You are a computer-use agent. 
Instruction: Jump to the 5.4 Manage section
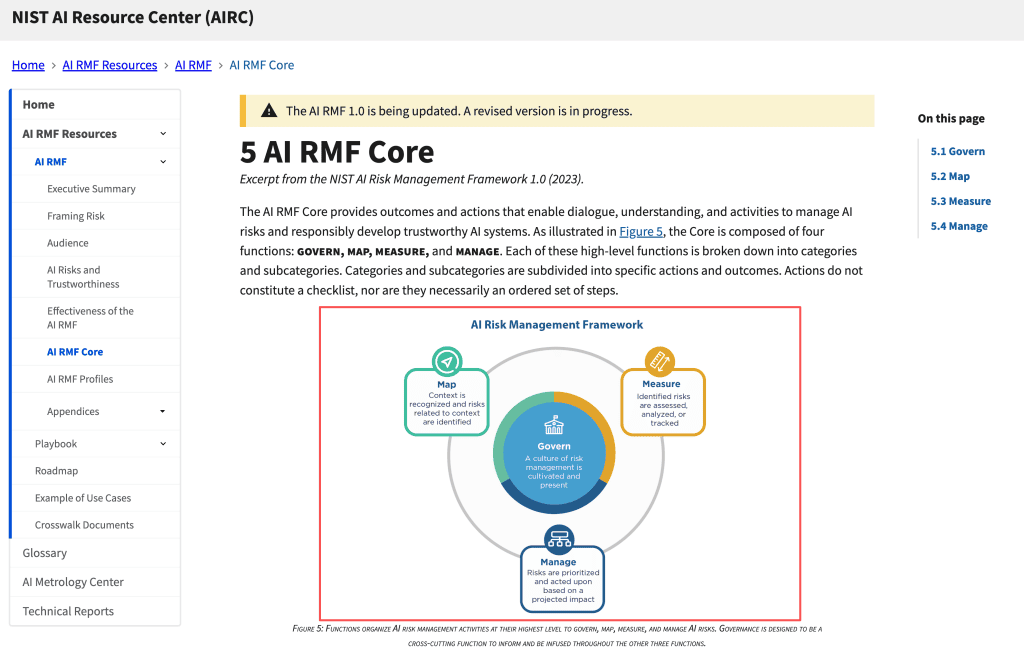click(959, 226)
